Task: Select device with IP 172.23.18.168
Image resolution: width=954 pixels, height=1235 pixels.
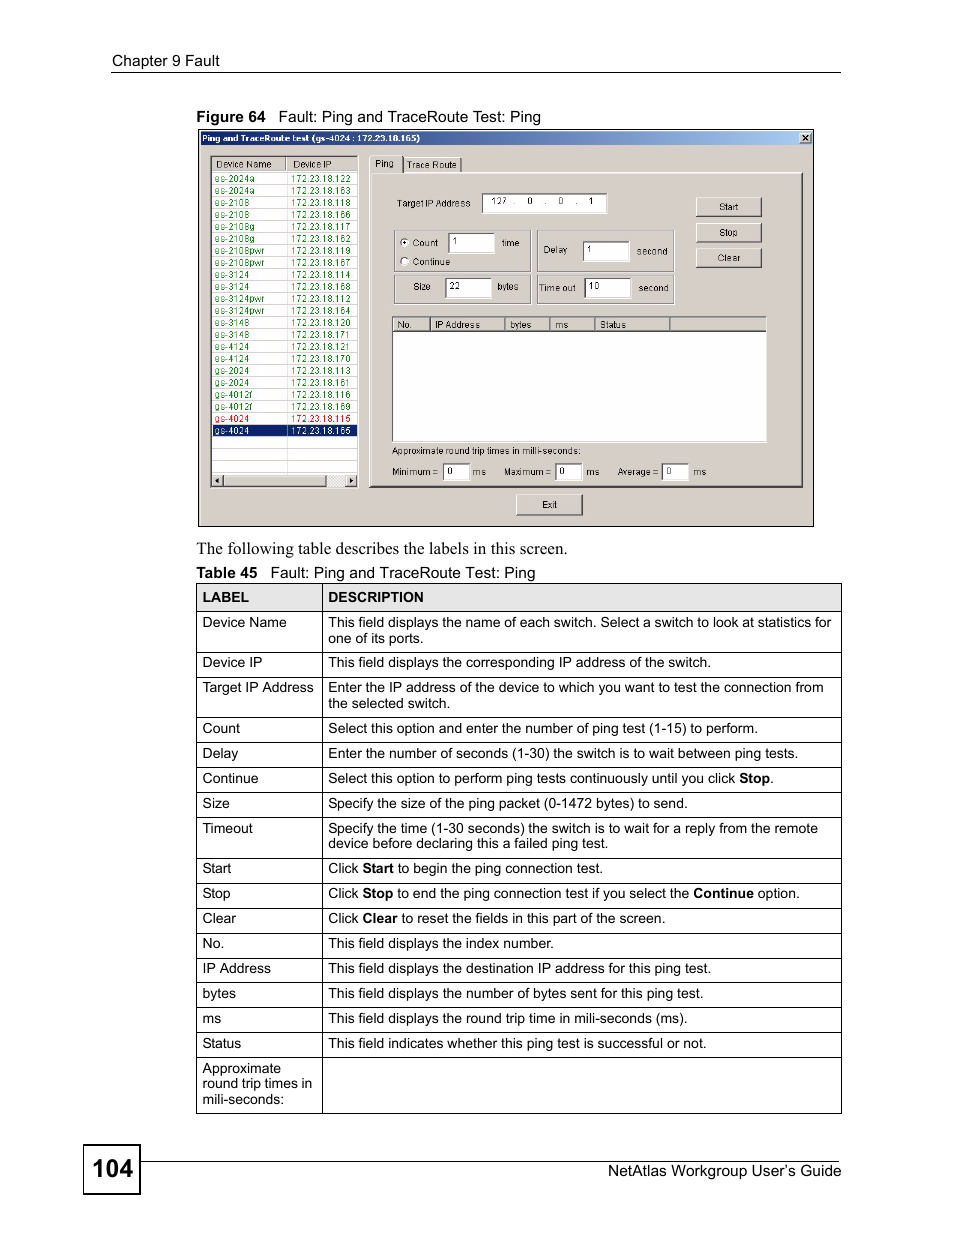Action: 322,287
